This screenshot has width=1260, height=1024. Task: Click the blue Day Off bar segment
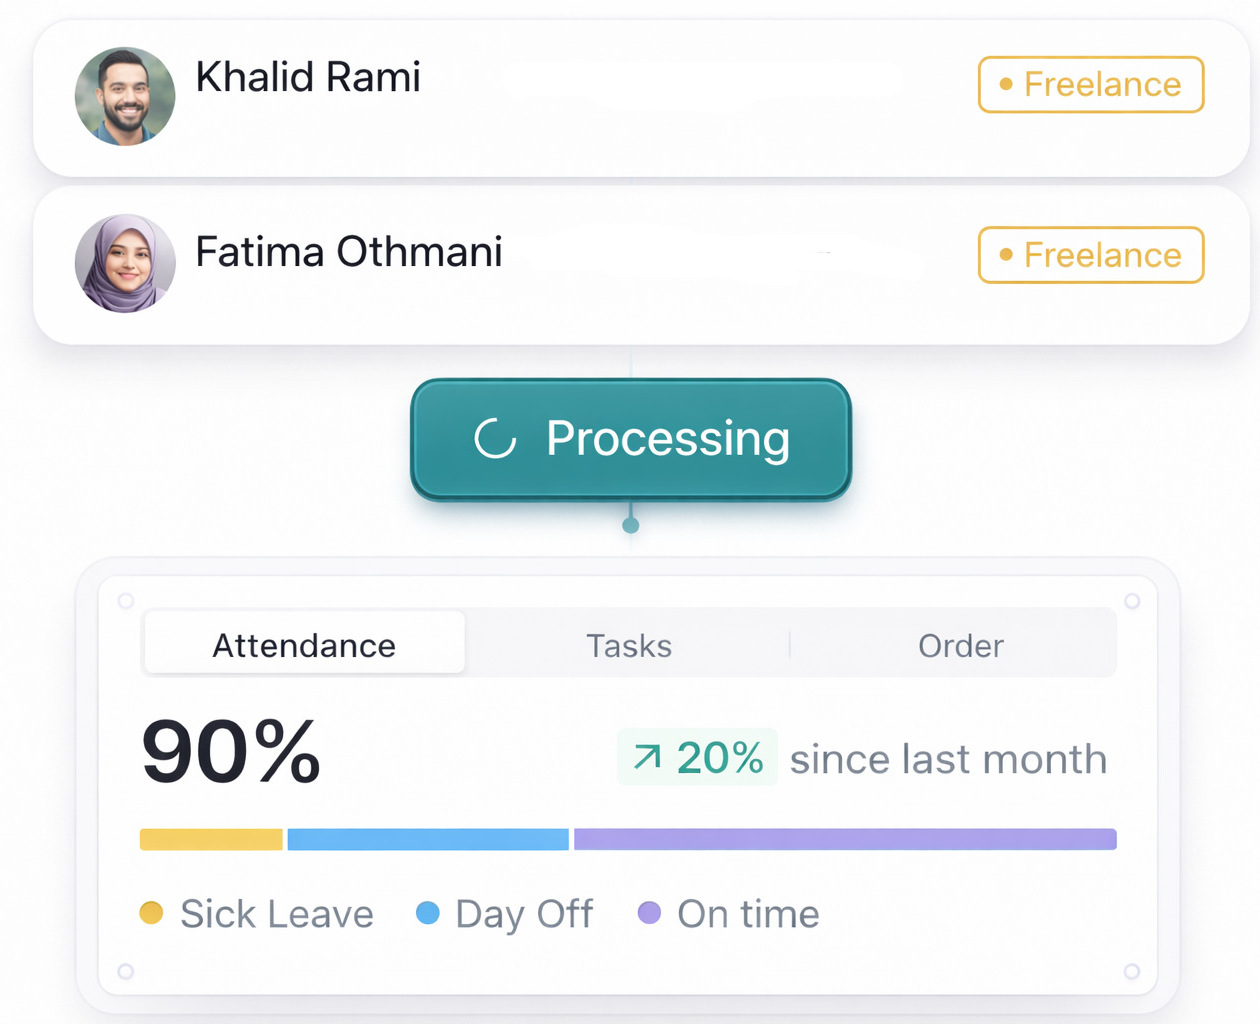tap(428, 839)
